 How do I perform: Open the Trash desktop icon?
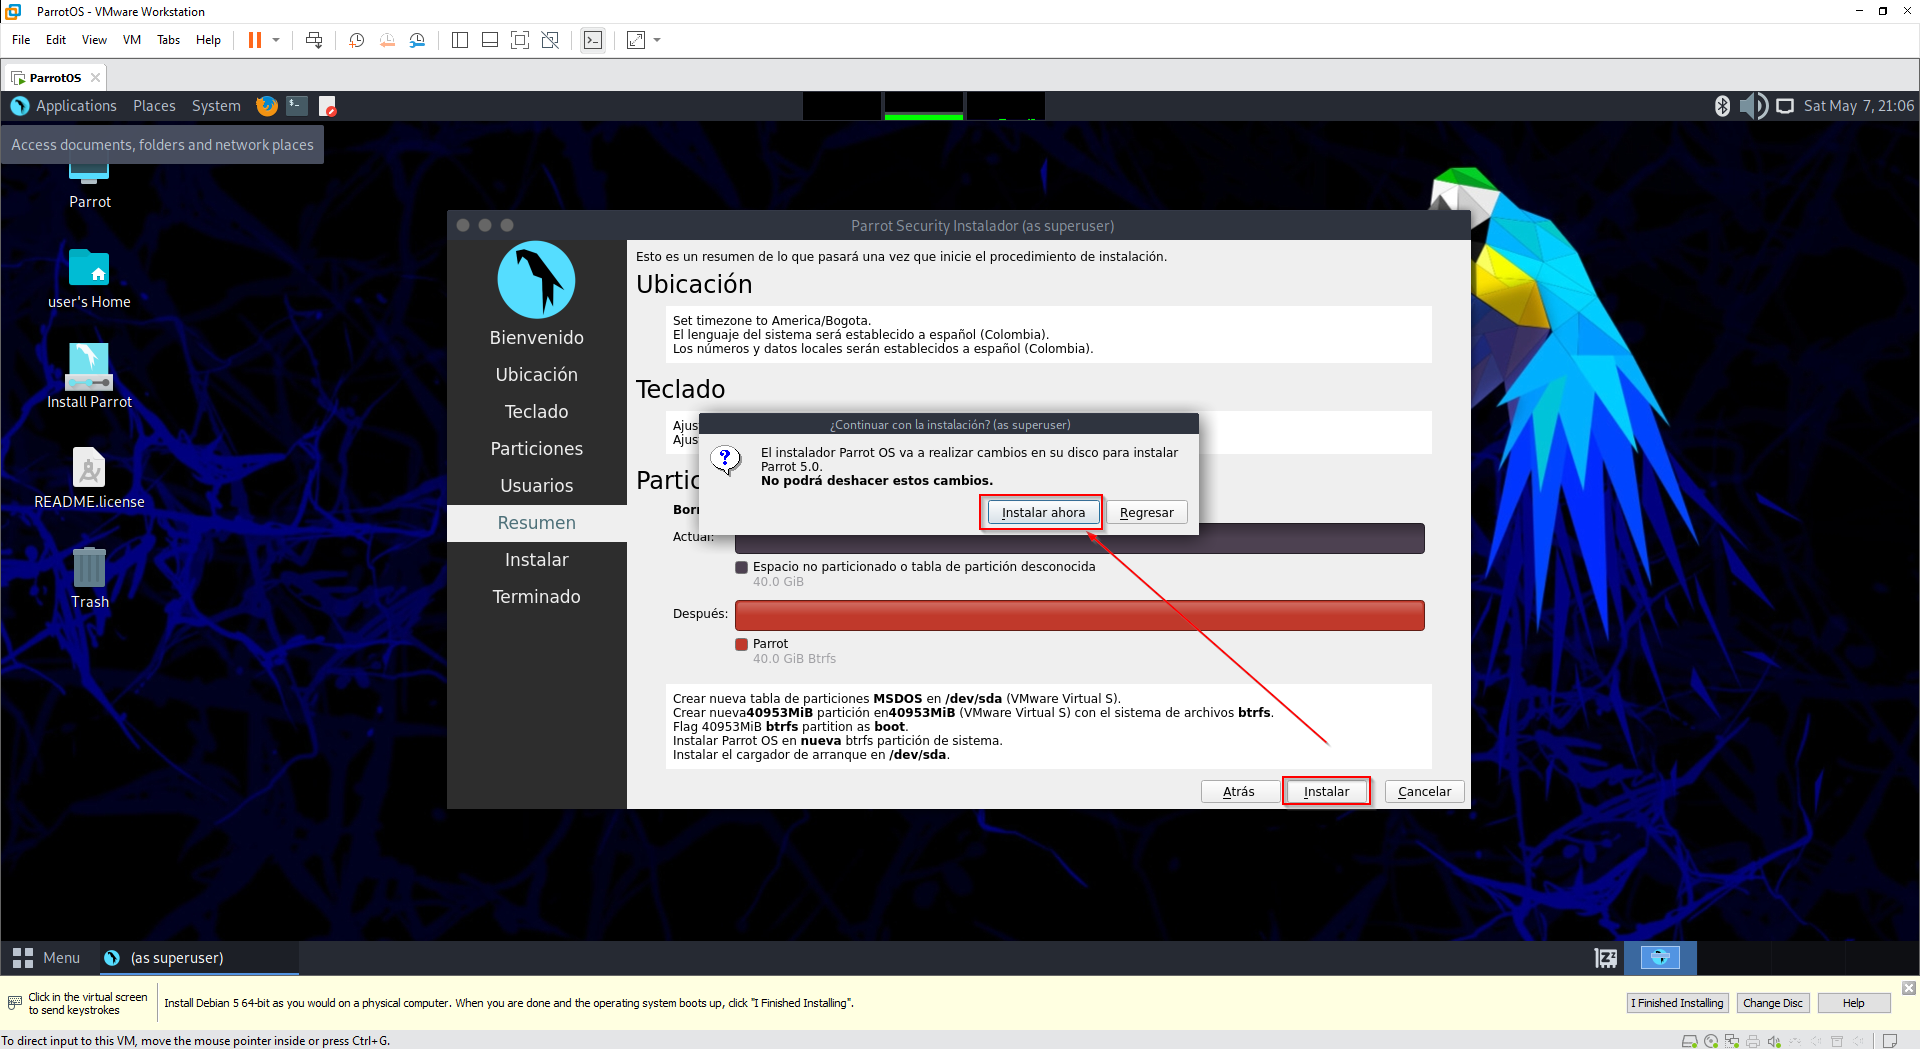[89, 578]
